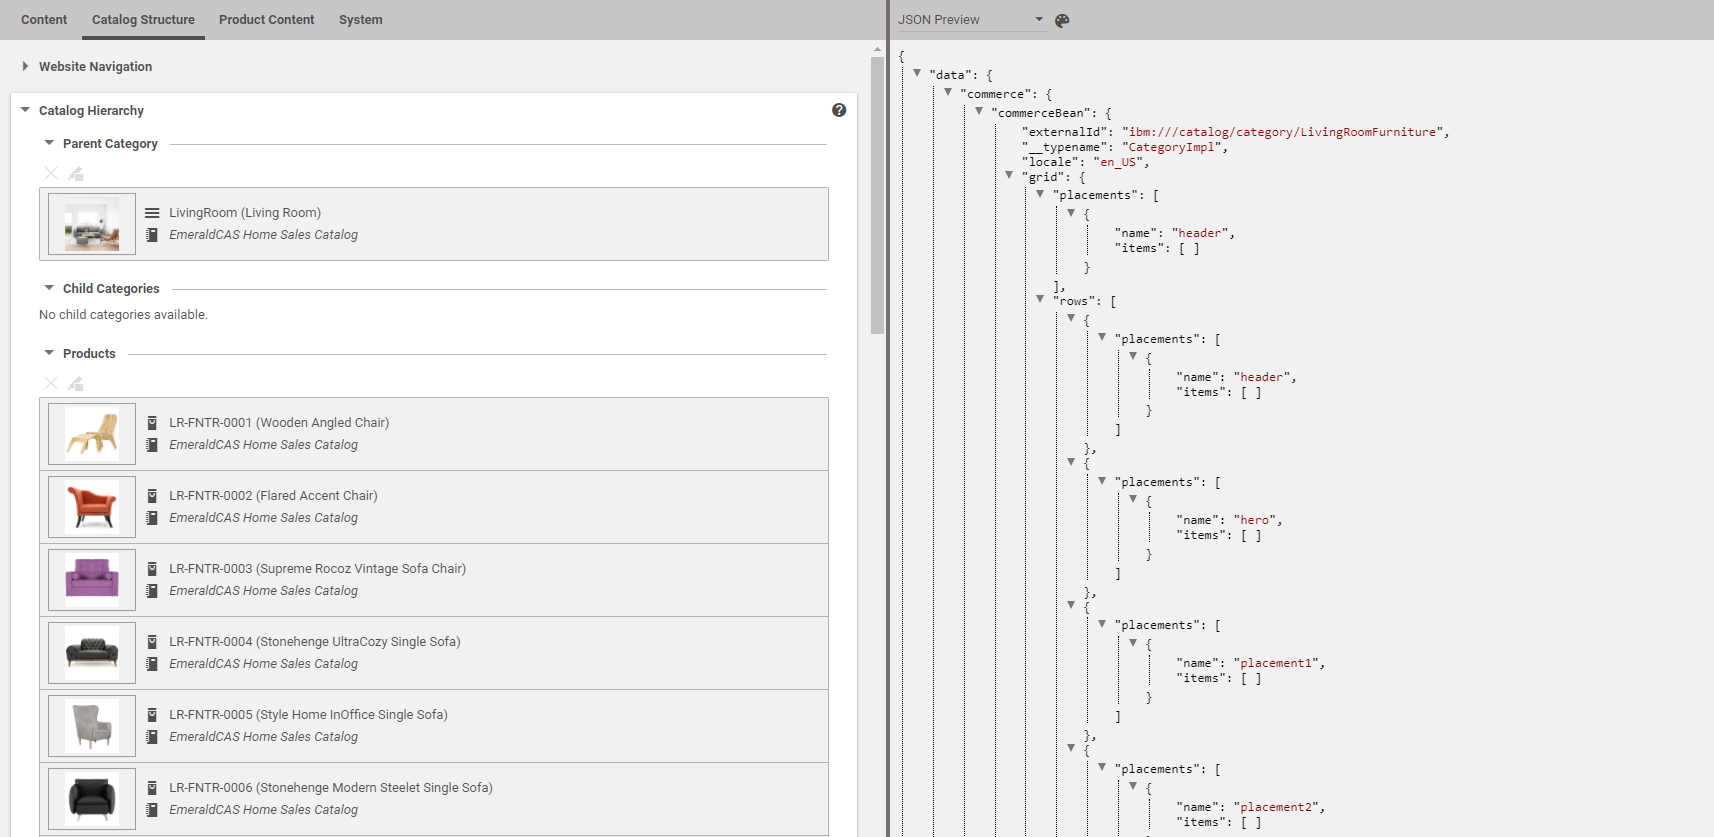This screenshot has height=837, width=1714.
Task: Open LR-FNTR-0004 Stonehenge UltraCozy Single Sofa
Action: click(314, 642)
